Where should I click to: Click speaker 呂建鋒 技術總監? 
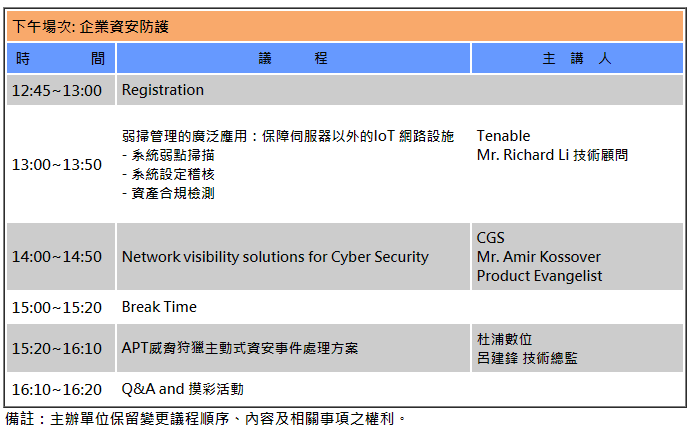point(527,358)
